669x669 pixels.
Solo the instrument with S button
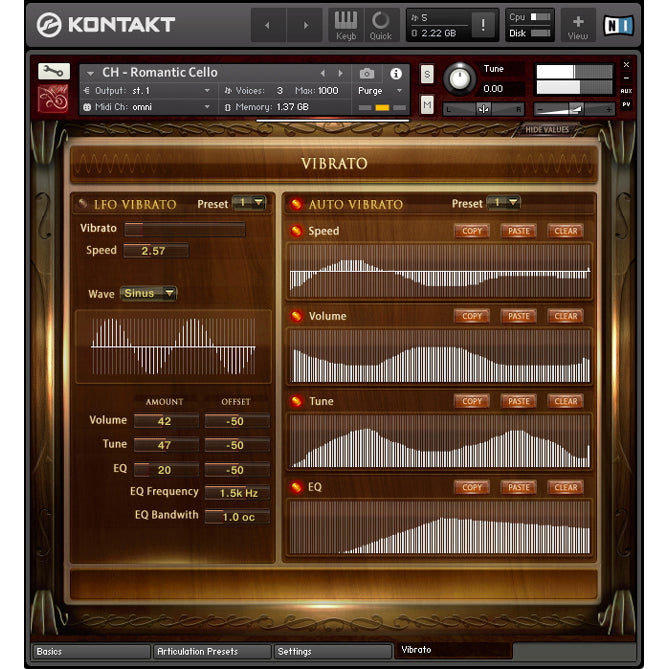pos(427,74)
